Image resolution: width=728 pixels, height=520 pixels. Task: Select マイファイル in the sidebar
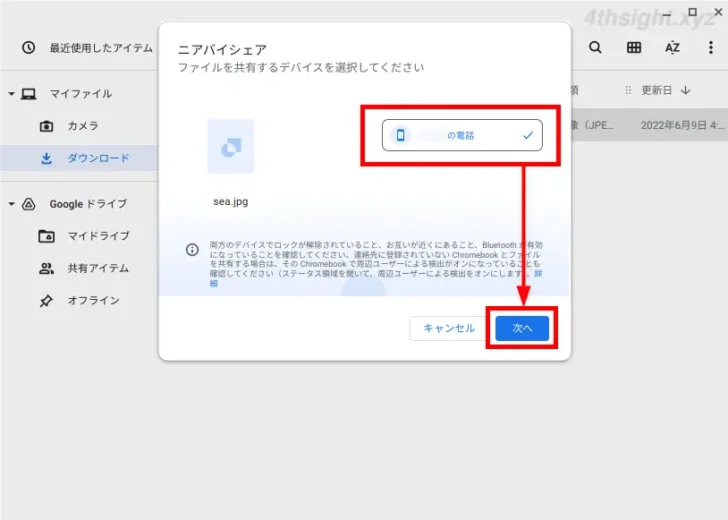(x=81, y=94)
